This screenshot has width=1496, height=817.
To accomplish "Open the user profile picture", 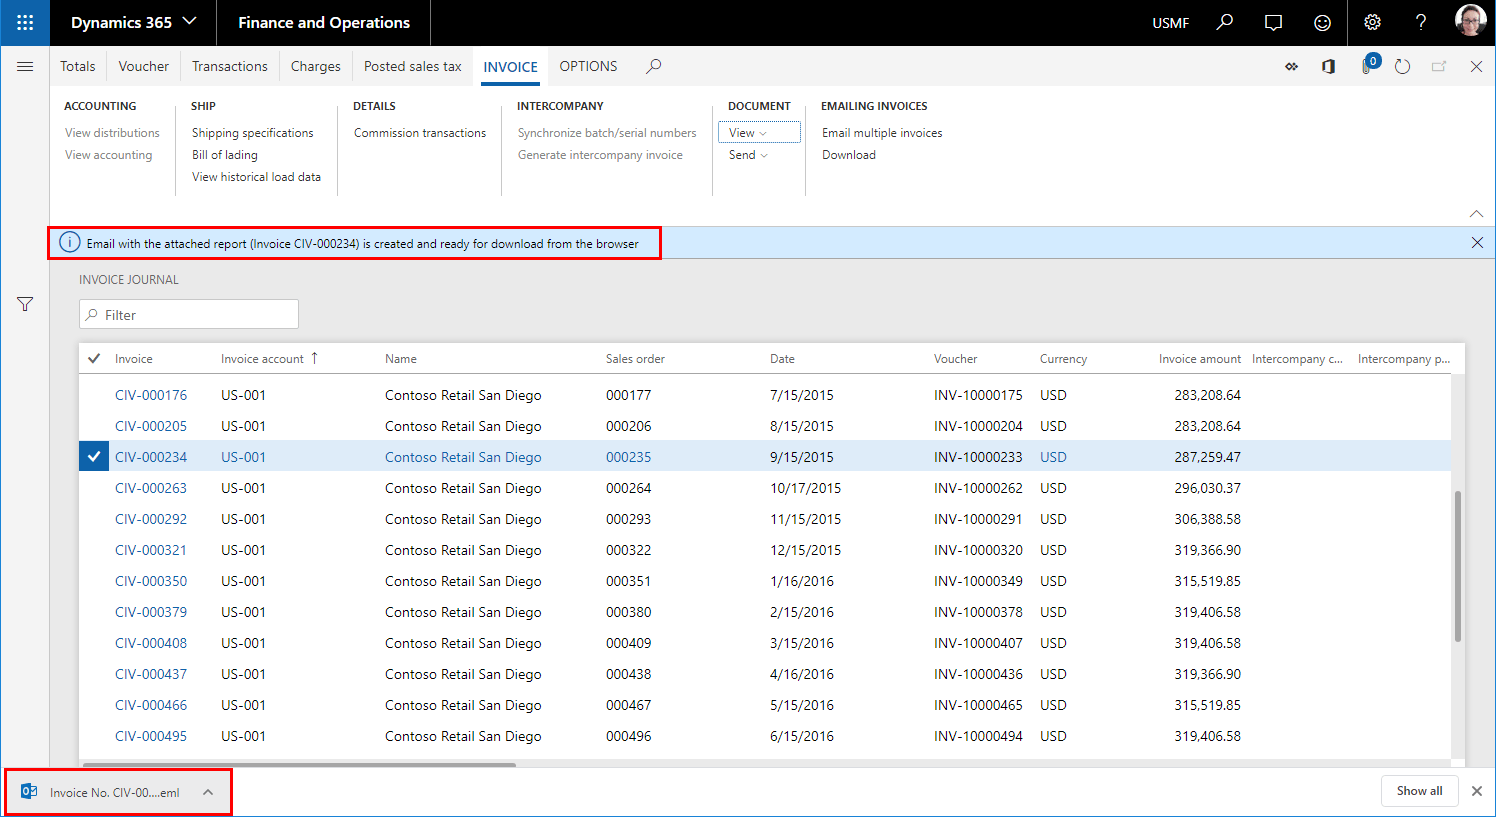I will [1470, 21].
